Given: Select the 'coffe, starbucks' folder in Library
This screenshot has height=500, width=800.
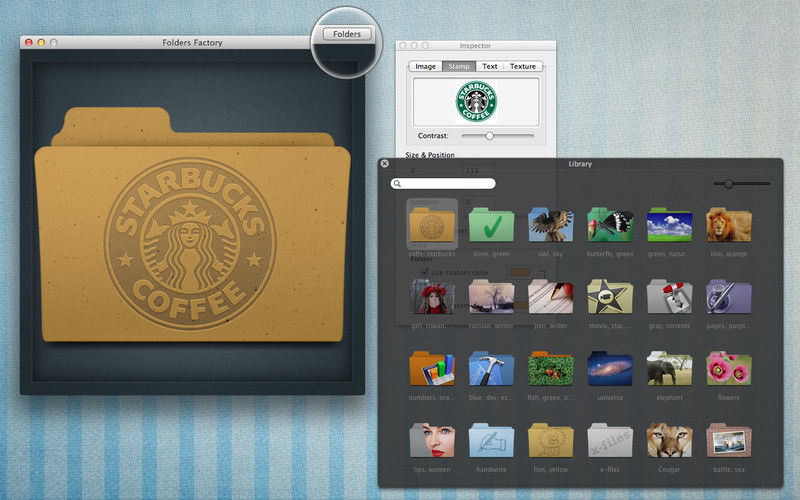Looking at the screenshot, I should [x=432, y=224].
